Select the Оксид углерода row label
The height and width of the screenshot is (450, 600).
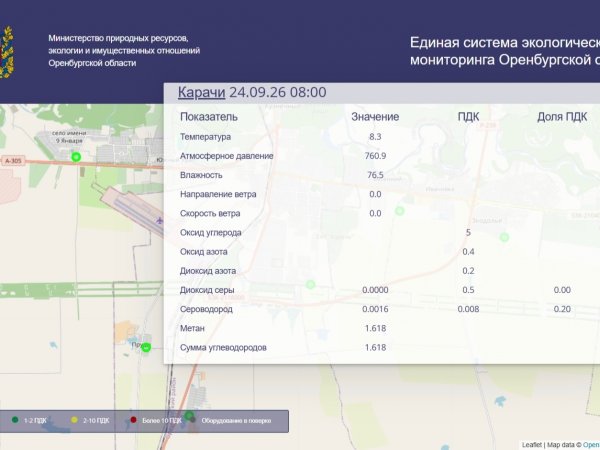click(x=211, y=233)
